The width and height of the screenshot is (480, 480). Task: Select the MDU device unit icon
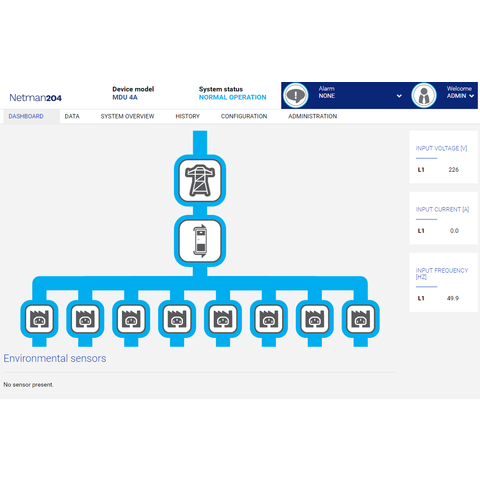[200, 241]
